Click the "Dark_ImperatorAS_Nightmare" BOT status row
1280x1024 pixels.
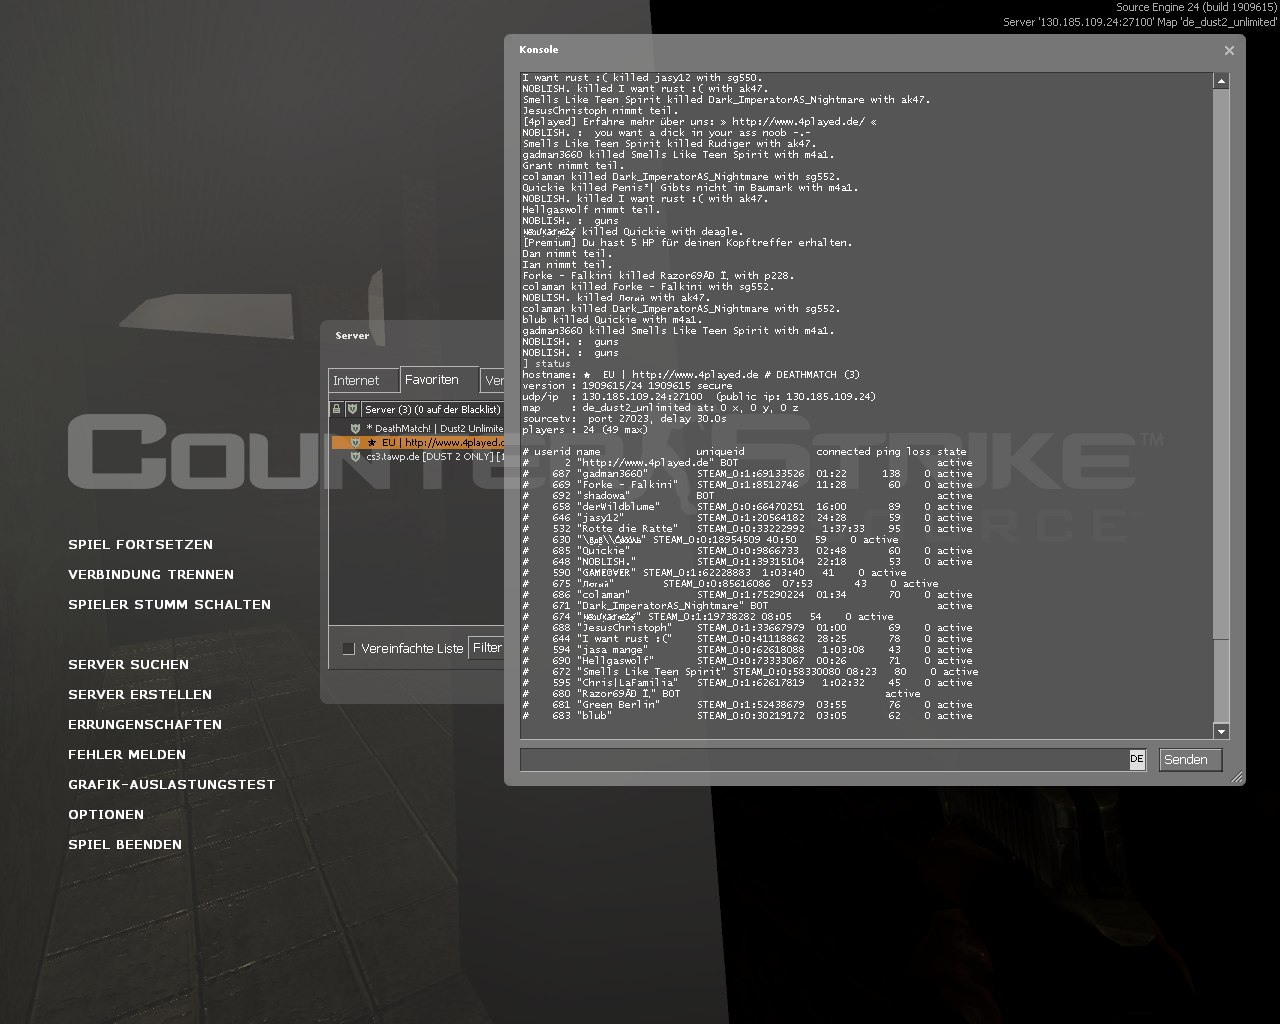coord(747,606)
